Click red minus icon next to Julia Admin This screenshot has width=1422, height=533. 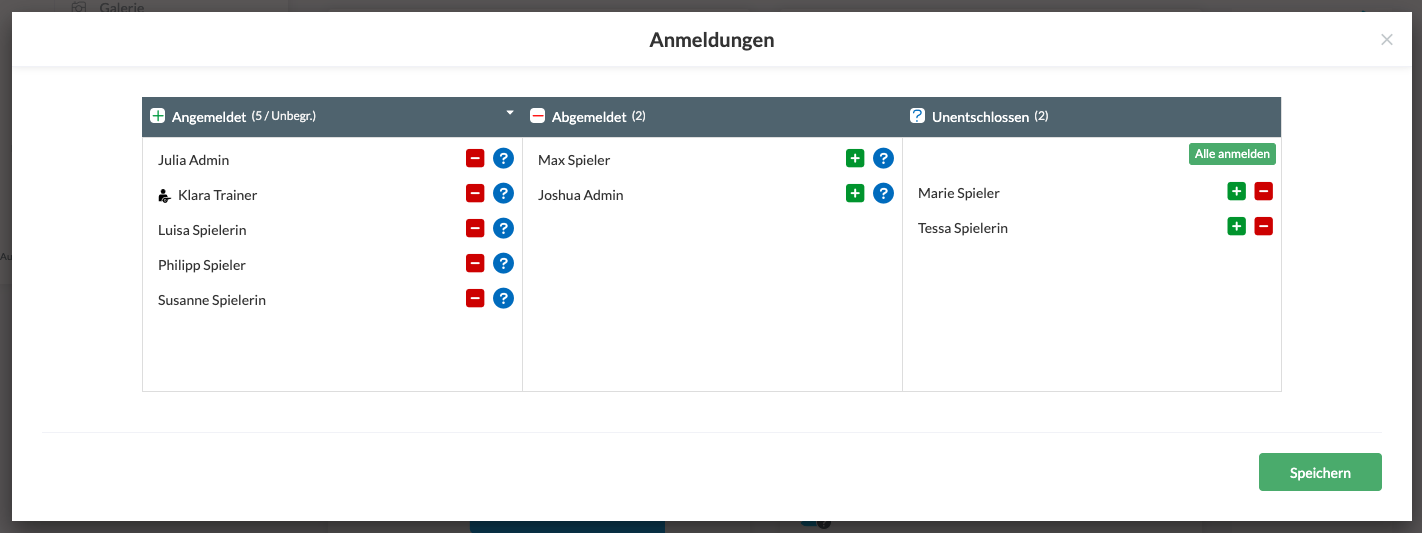tap(475, 158)
